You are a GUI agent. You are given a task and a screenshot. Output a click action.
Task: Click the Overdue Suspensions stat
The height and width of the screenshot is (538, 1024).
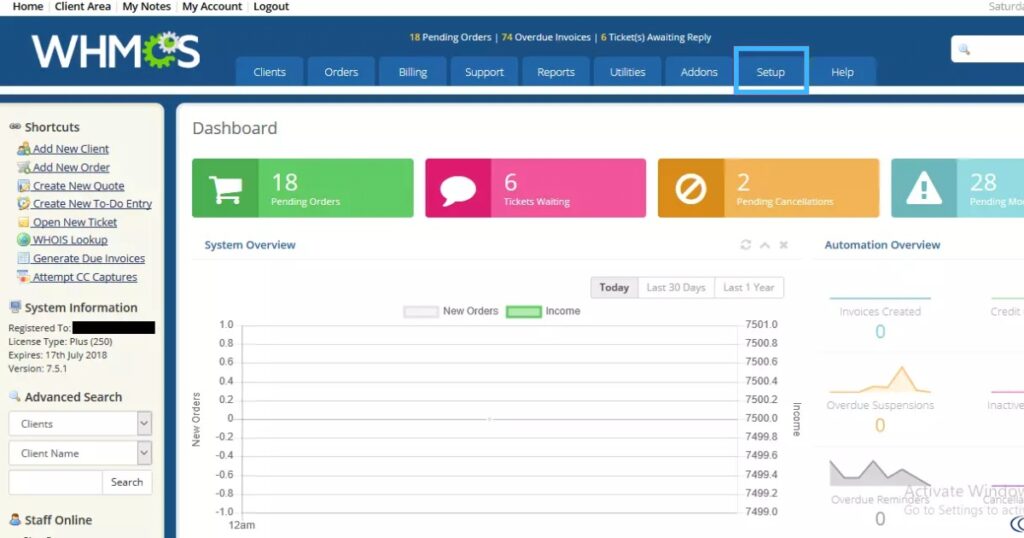point(880,402)
